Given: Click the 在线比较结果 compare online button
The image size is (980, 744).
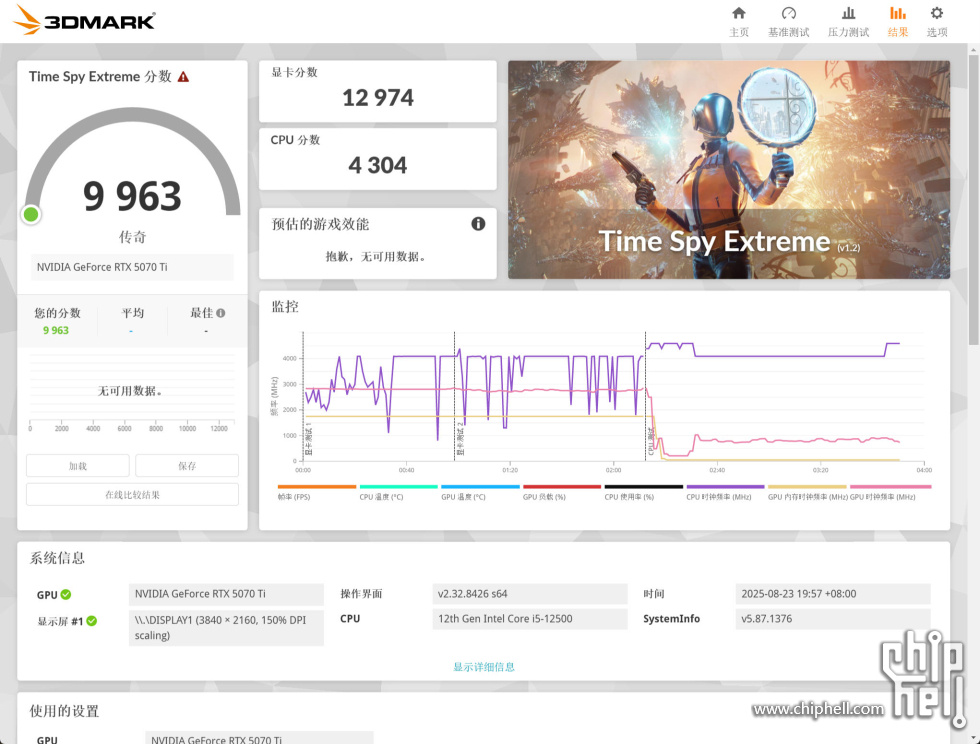Looking at the screenshot, I should [132, 495].
